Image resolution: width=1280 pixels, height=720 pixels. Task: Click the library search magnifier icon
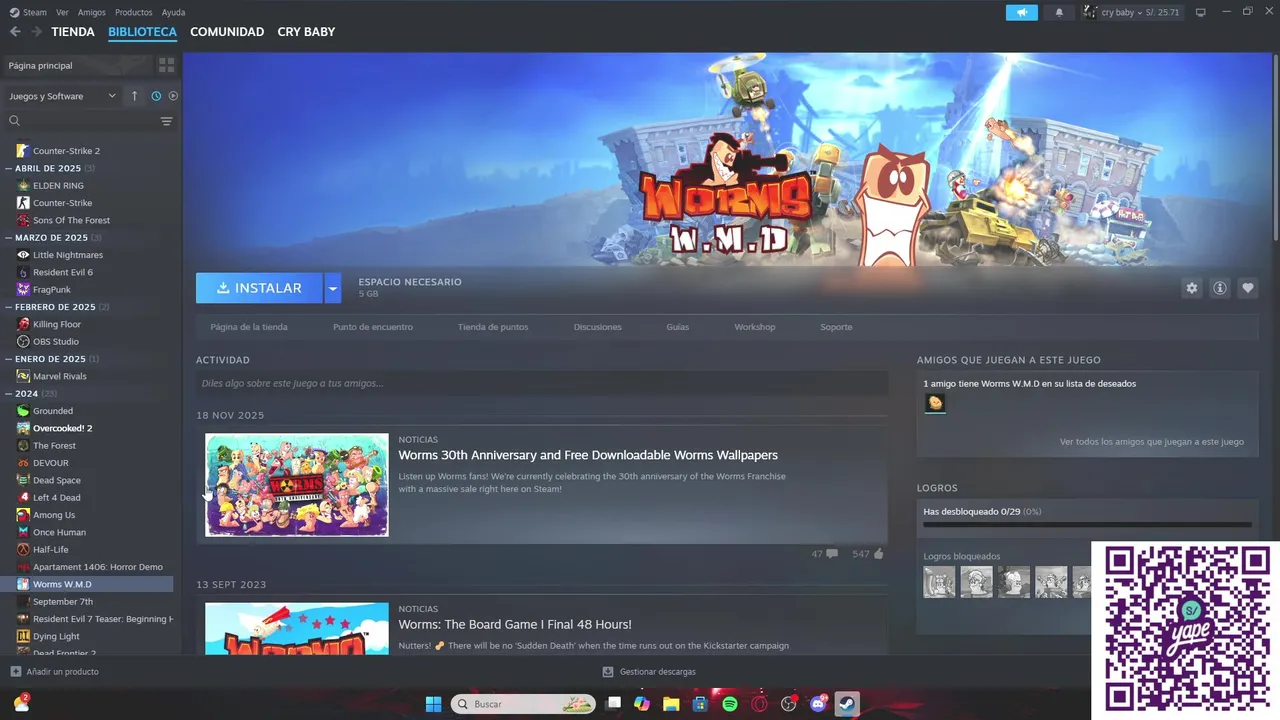pos(15,121)
